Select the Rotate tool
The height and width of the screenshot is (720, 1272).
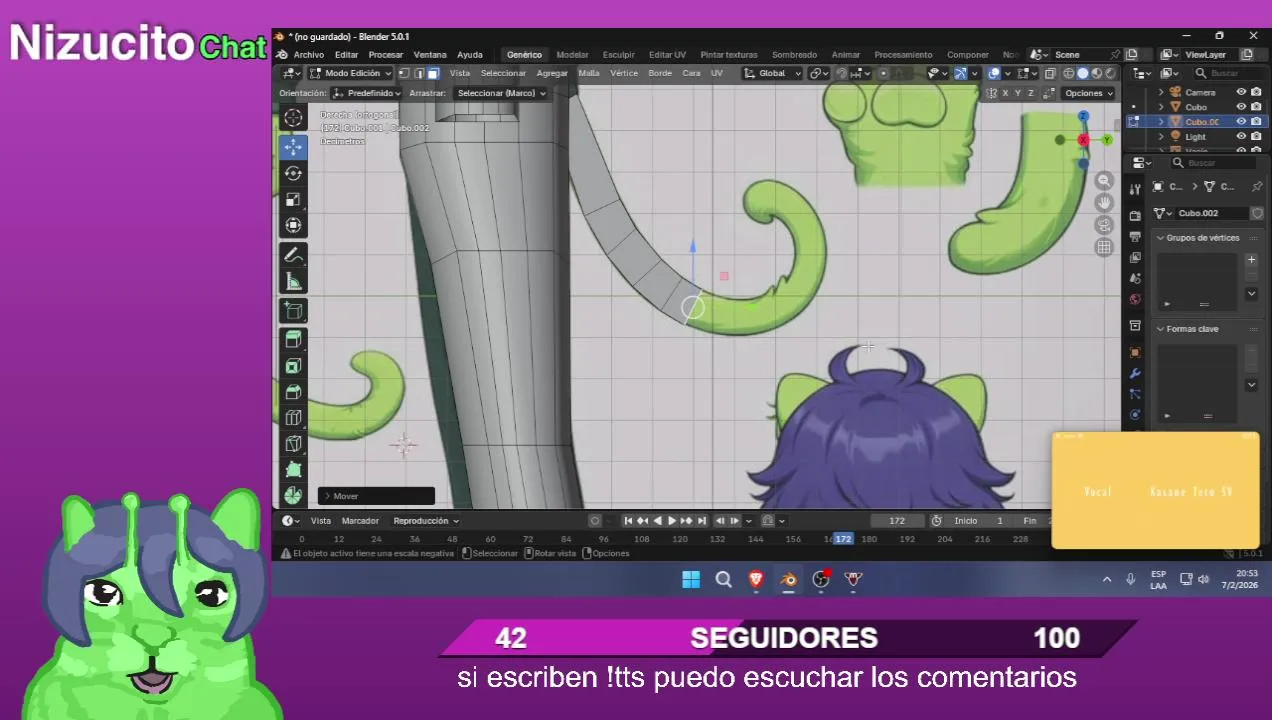point(293,173)
